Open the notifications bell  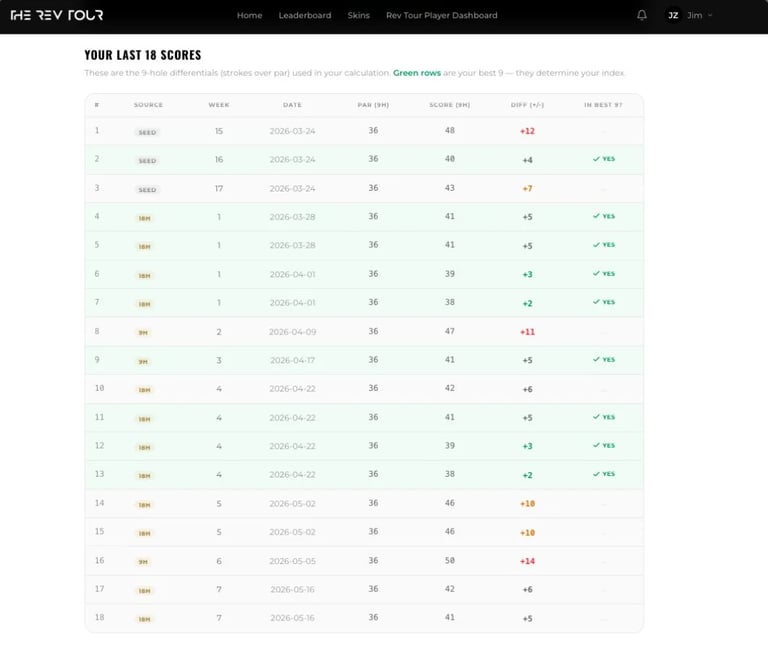pyautogui.click(x=642, y=15)
